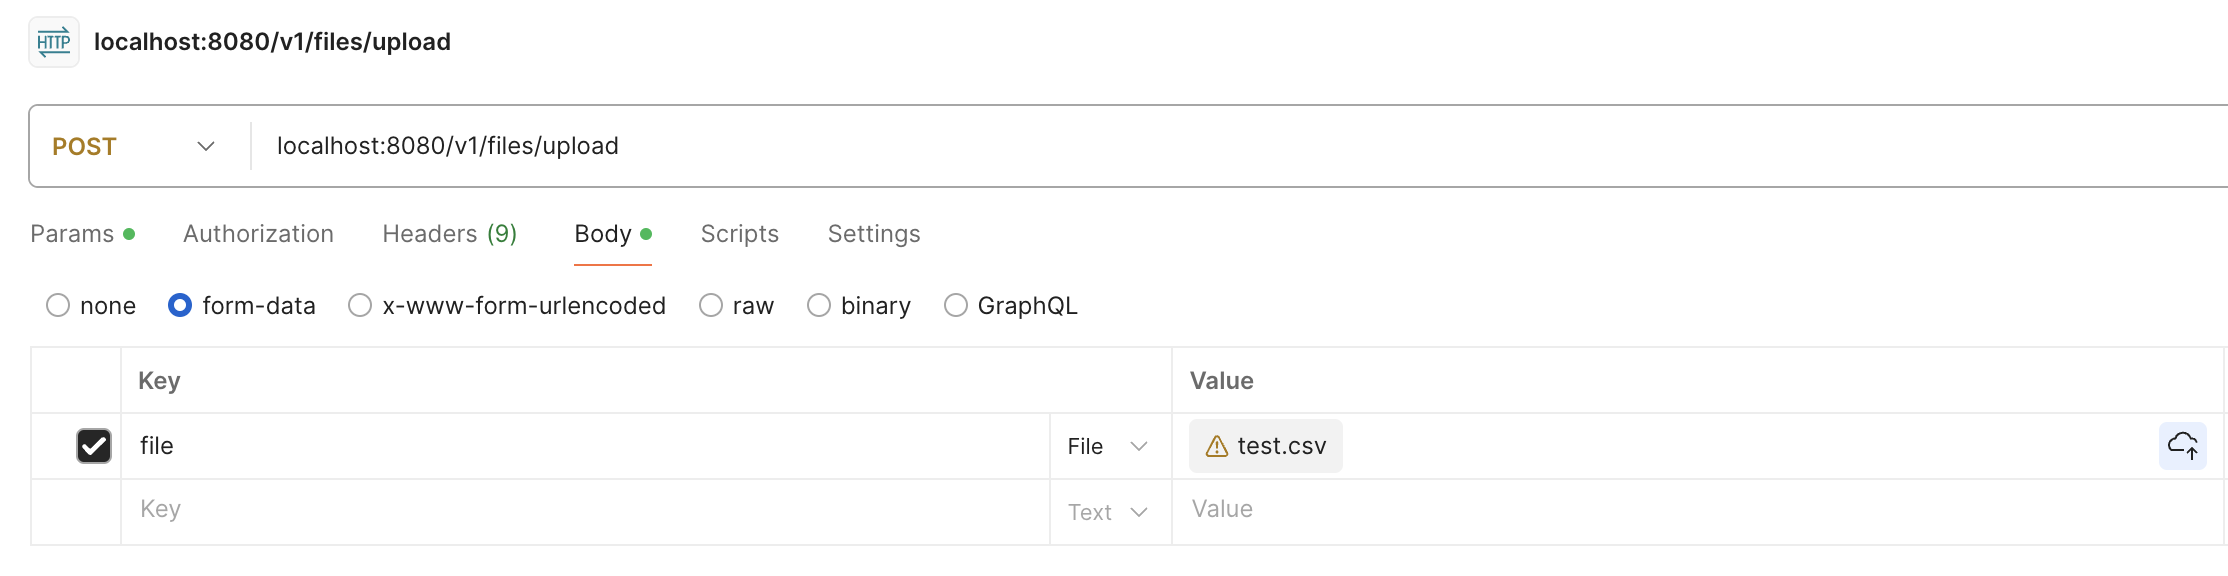Click the test.csv file chip
Viewport: 2228px width, 576px height.
pyautogui.click(x=1280, y=446)
